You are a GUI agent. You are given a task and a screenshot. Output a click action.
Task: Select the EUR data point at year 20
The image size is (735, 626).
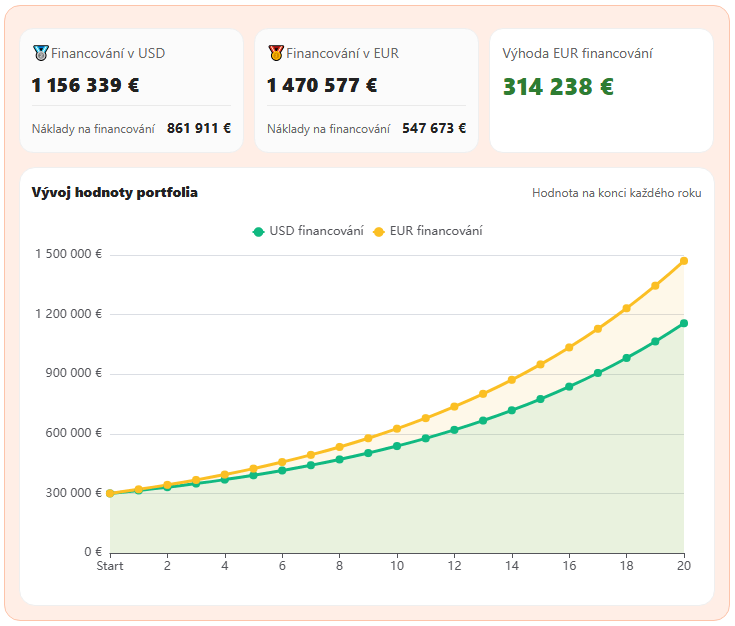(684, 261)
